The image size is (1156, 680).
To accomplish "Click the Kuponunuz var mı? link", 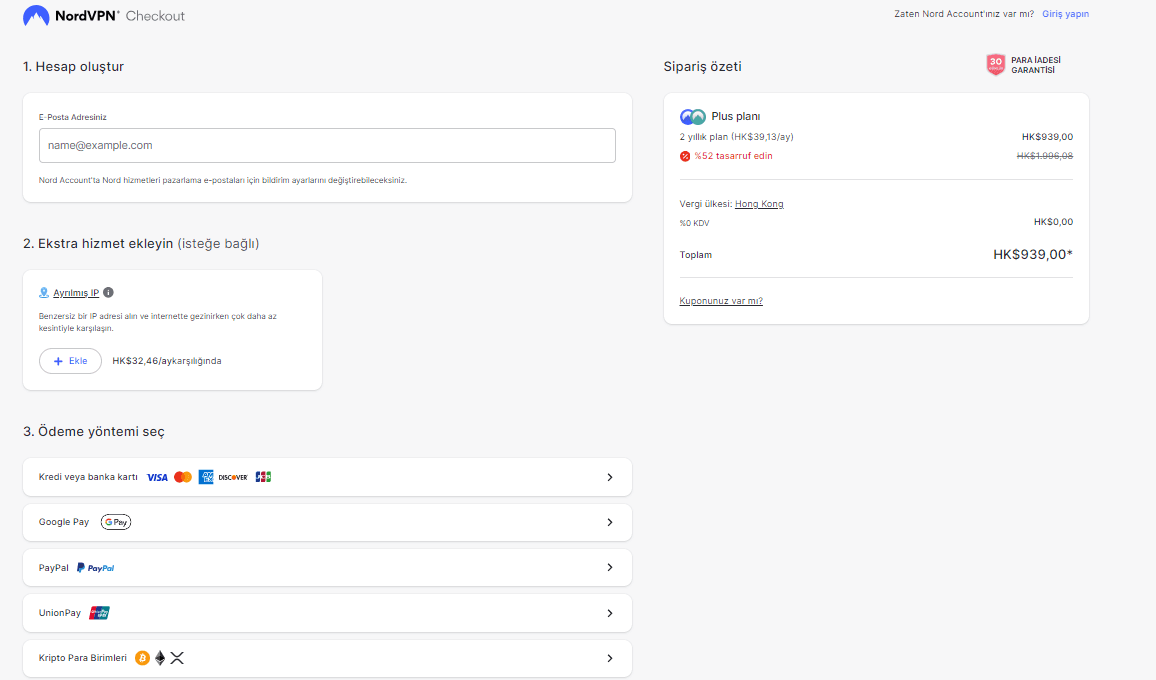I will coord(720,301).
